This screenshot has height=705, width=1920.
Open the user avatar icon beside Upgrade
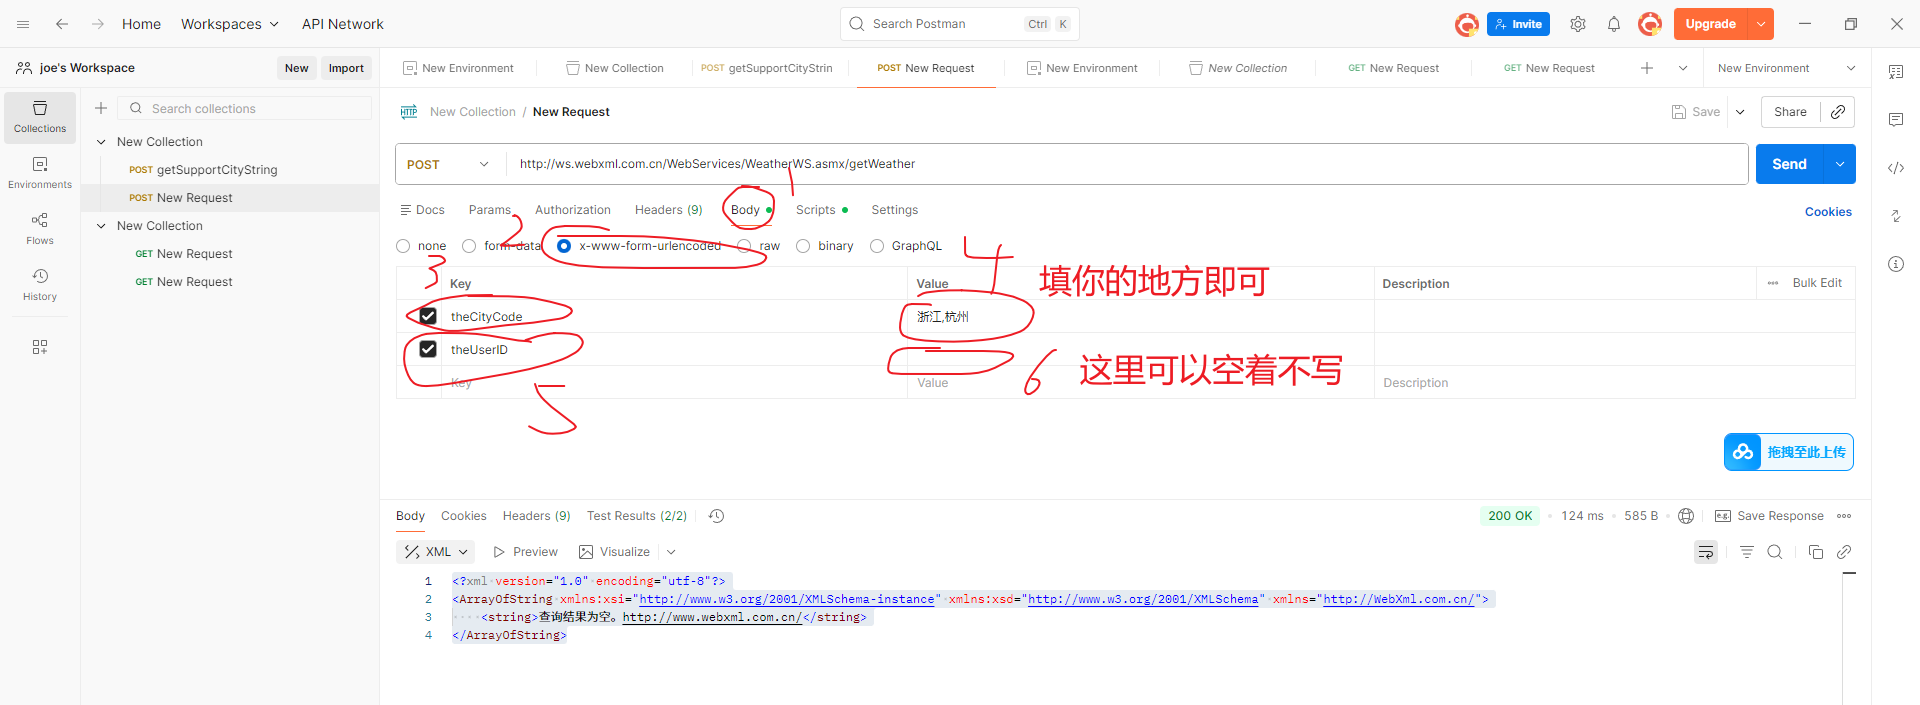click(1650, 24)
